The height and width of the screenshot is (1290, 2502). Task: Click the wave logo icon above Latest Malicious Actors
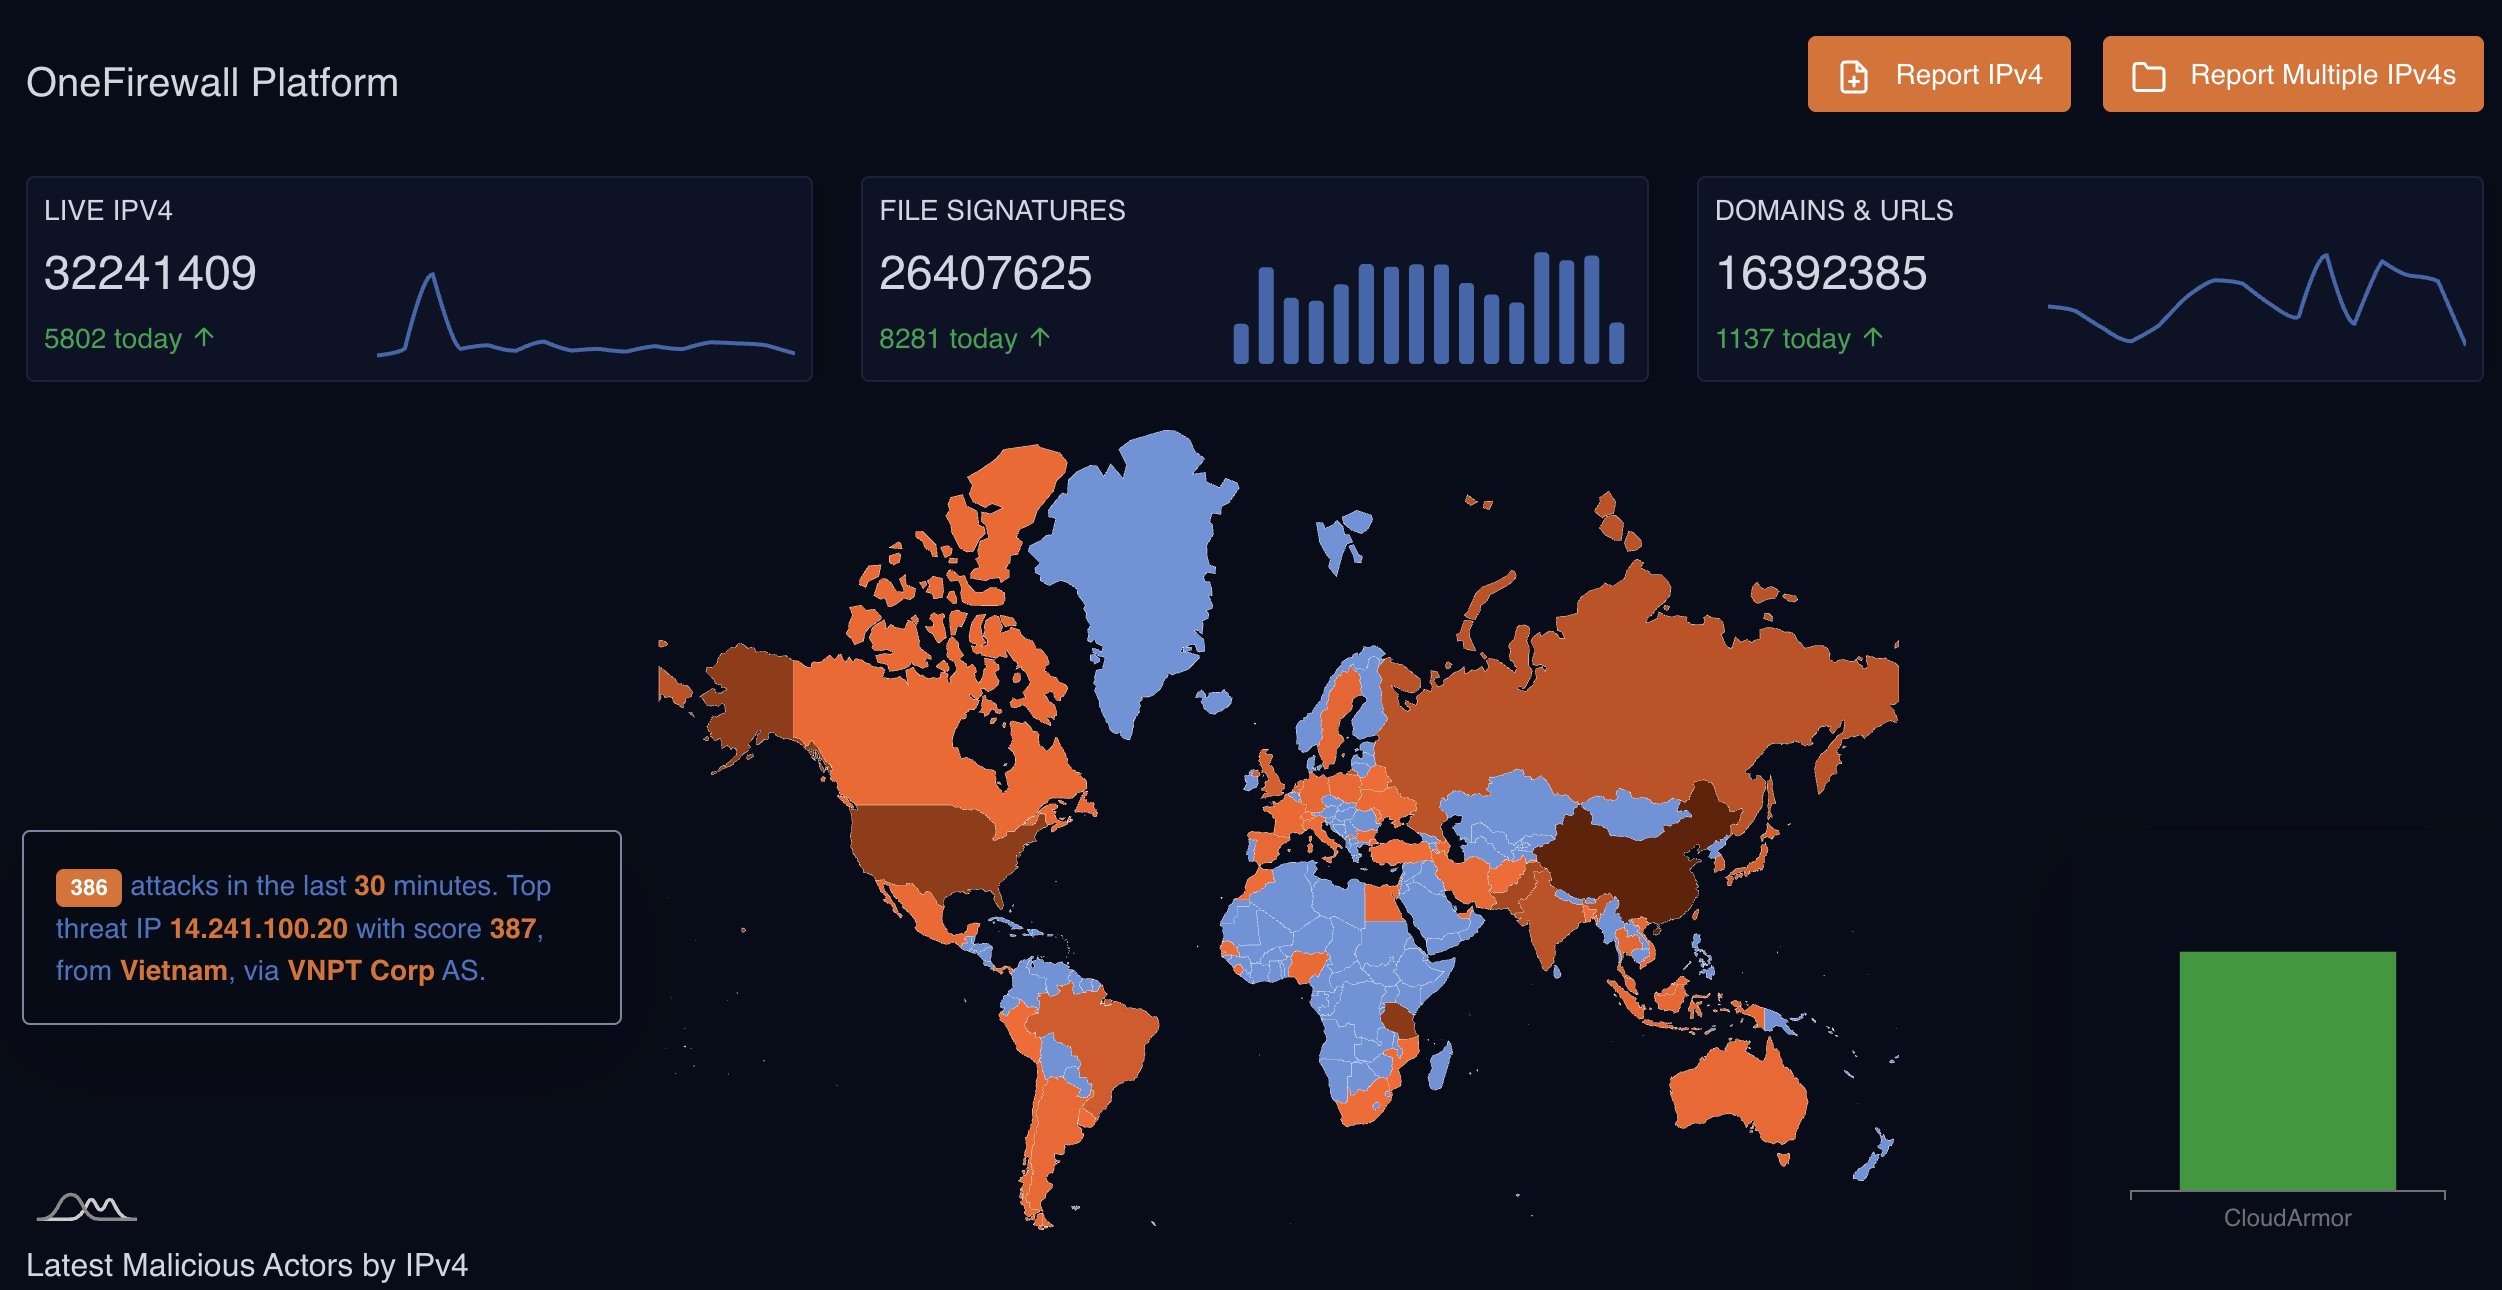coord(87,1207)
